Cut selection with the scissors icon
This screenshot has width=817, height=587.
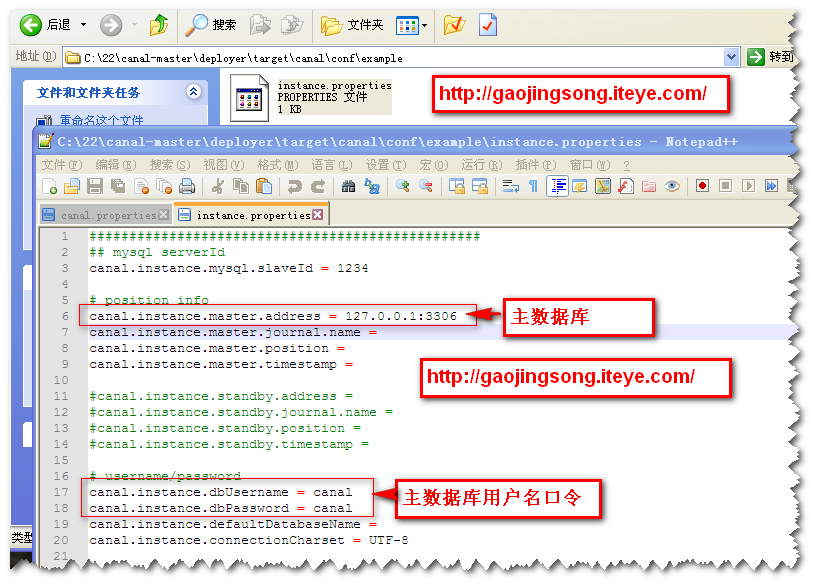click(218, 186)
